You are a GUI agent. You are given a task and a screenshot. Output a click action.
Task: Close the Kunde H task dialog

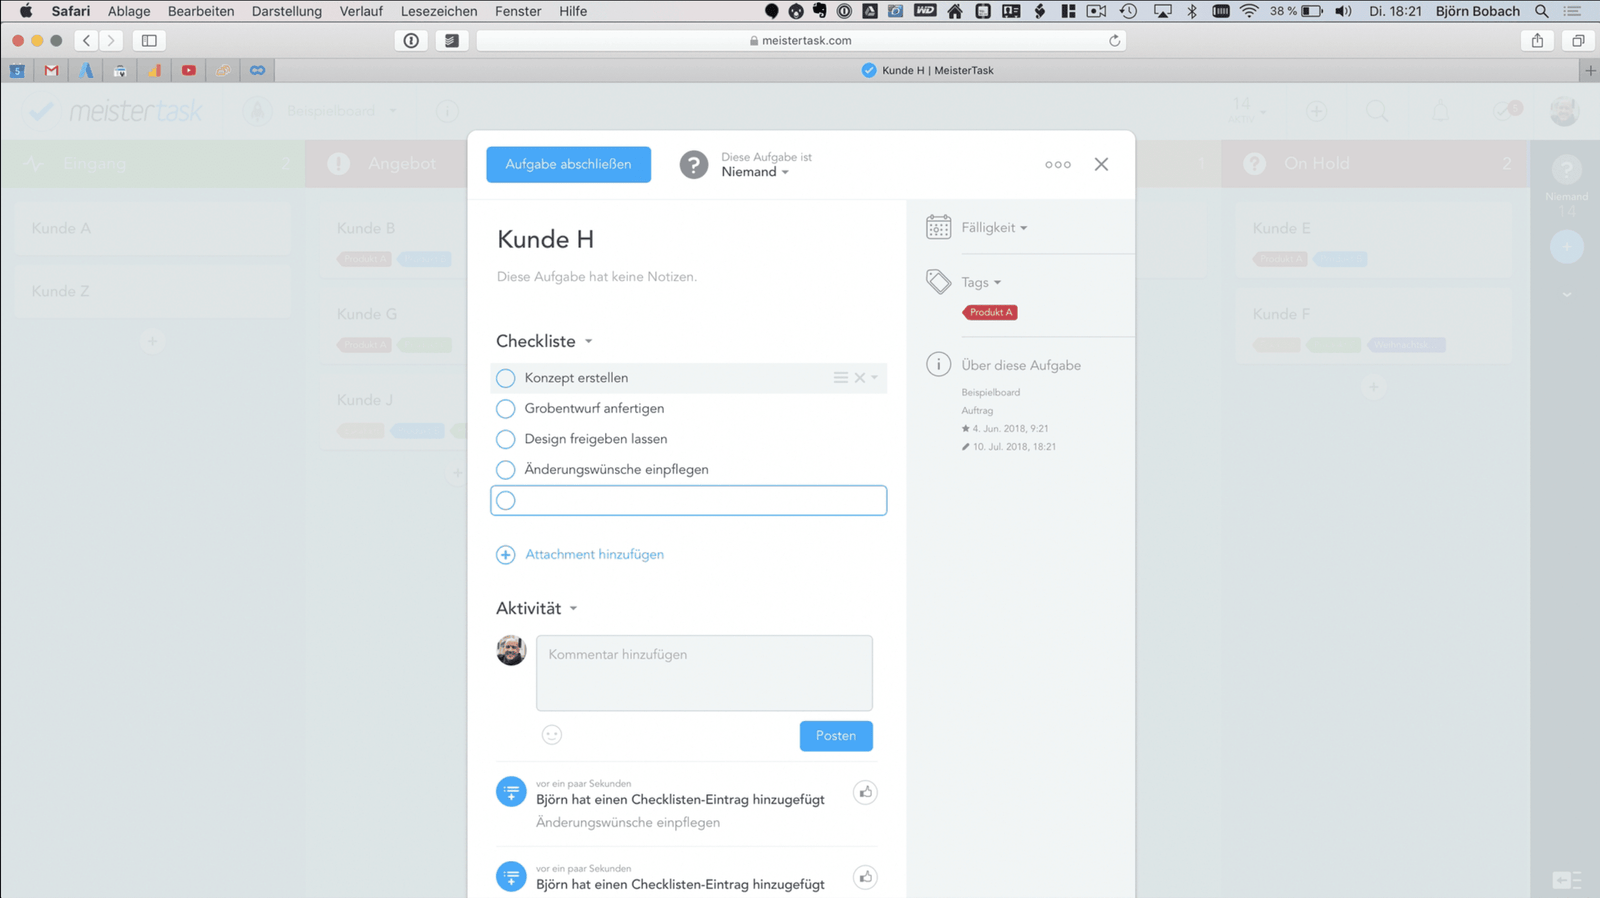click(x=1101, y=164)
